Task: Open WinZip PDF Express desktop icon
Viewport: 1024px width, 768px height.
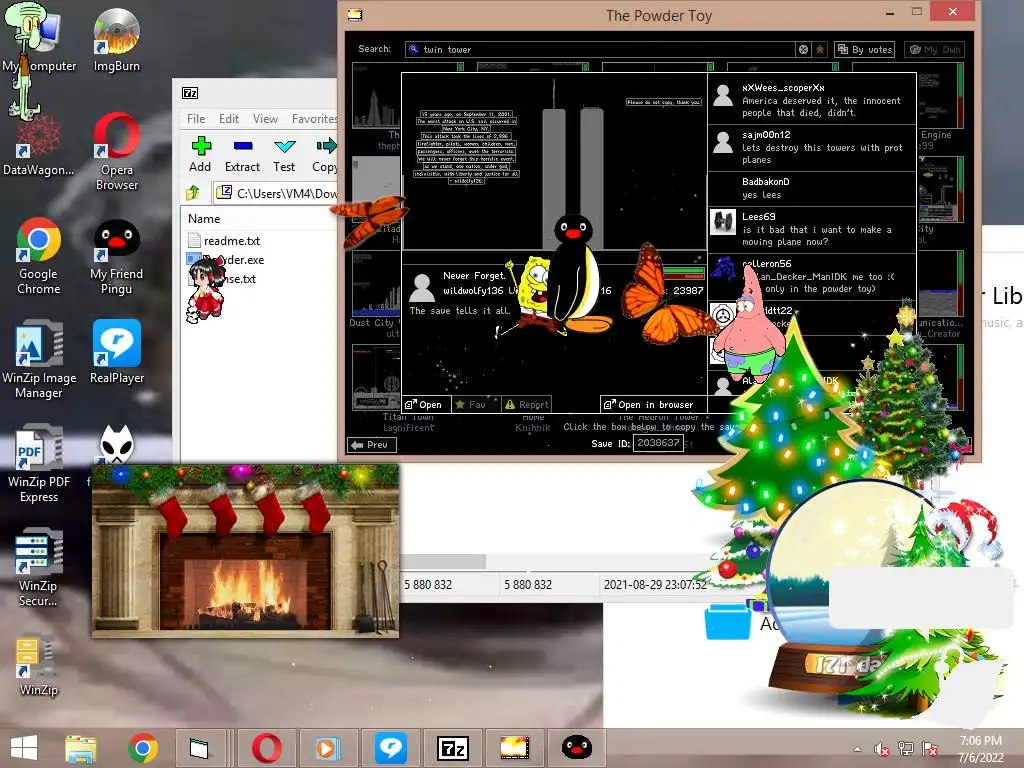Action: (x=39, y=463)
